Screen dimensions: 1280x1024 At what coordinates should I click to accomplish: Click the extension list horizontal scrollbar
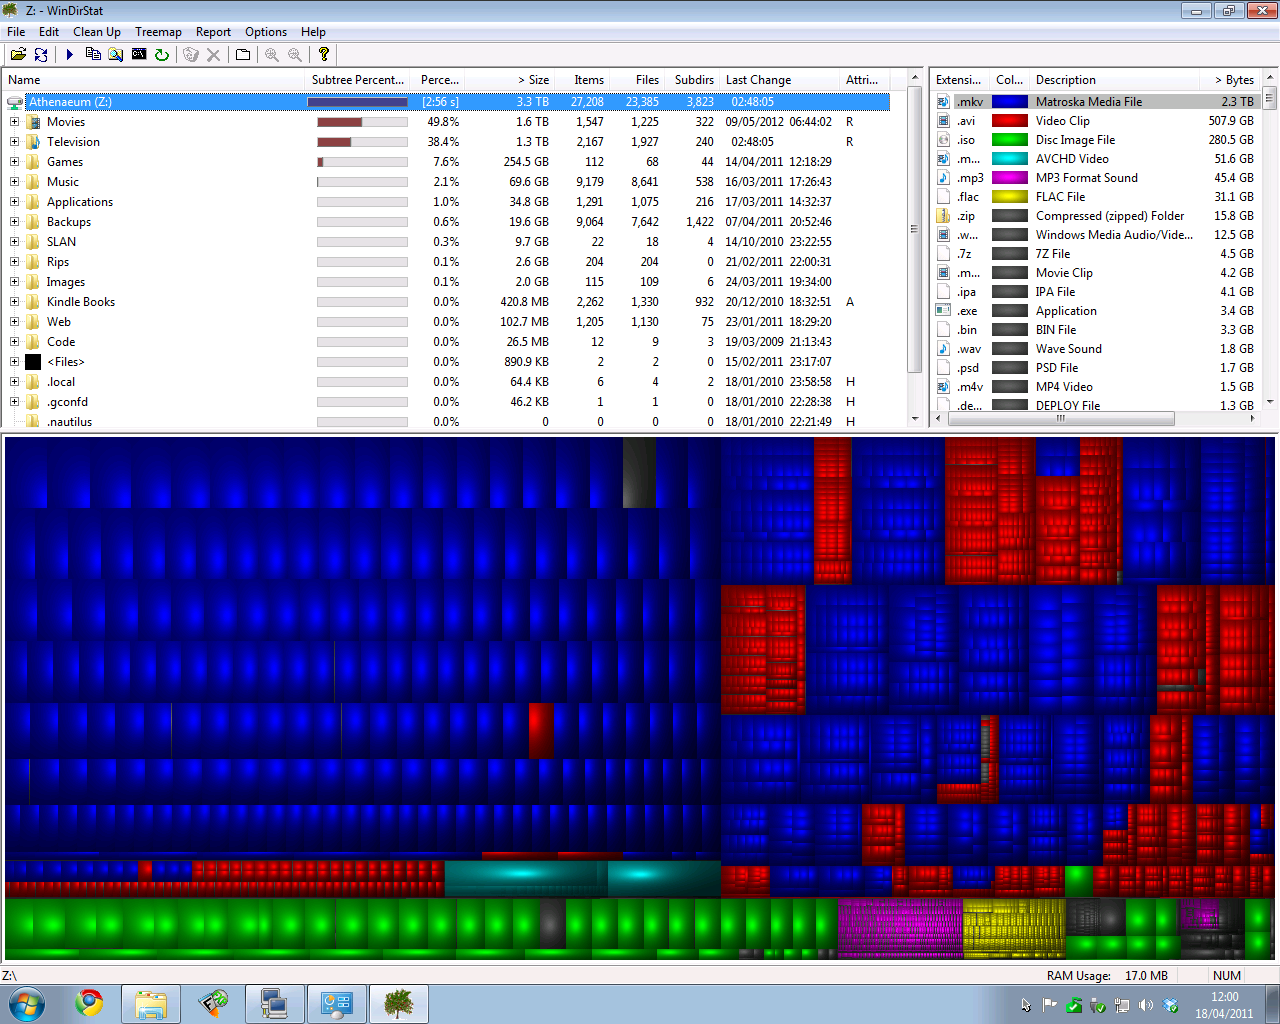coord(1060,419)
